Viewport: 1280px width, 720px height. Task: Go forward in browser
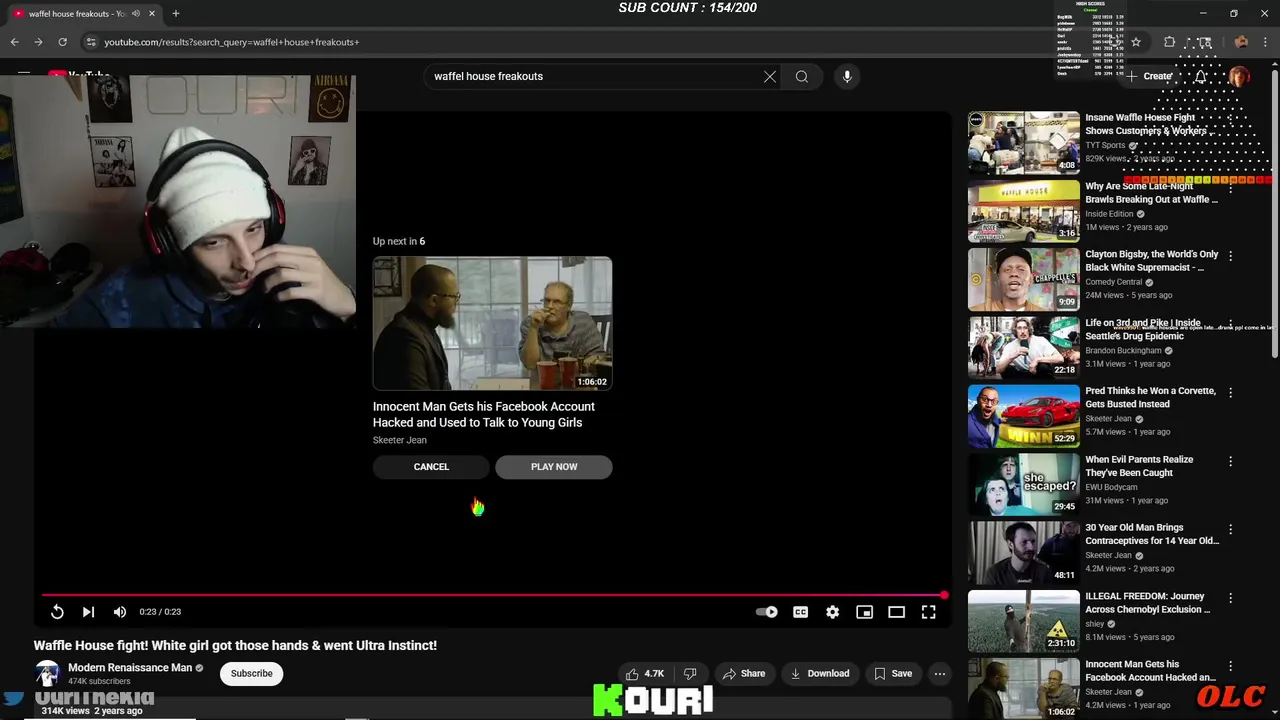pyautogui.click(x=38, y=42)
